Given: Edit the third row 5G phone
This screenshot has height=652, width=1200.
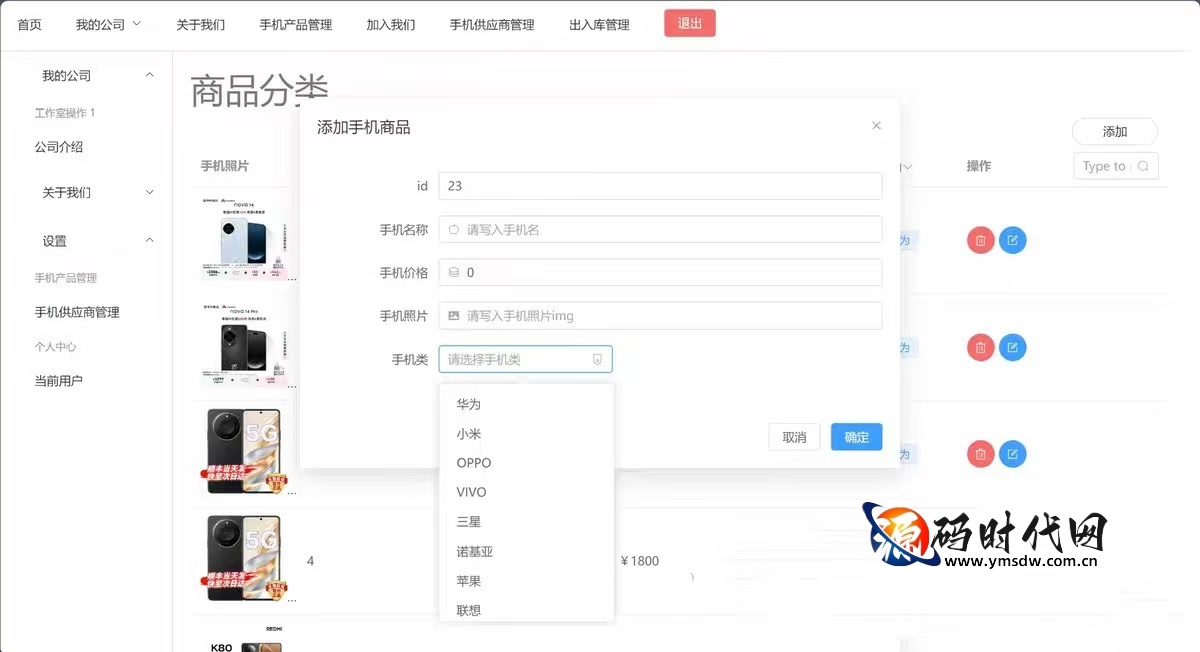Looking at the screenshot, I should coord(1013,454).
